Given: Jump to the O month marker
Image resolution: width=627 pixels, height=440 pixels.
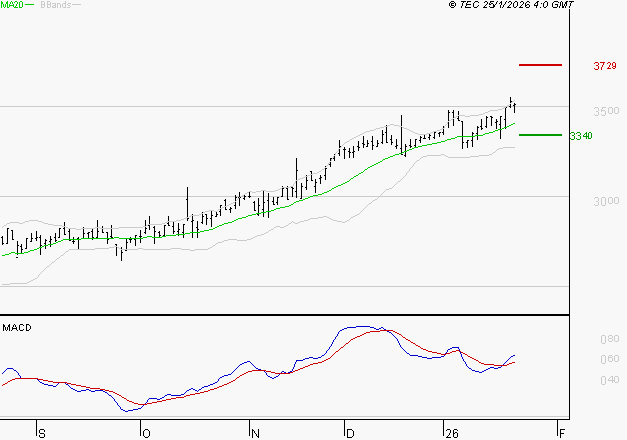Looking at the screenshot, I should pos(145,433).
